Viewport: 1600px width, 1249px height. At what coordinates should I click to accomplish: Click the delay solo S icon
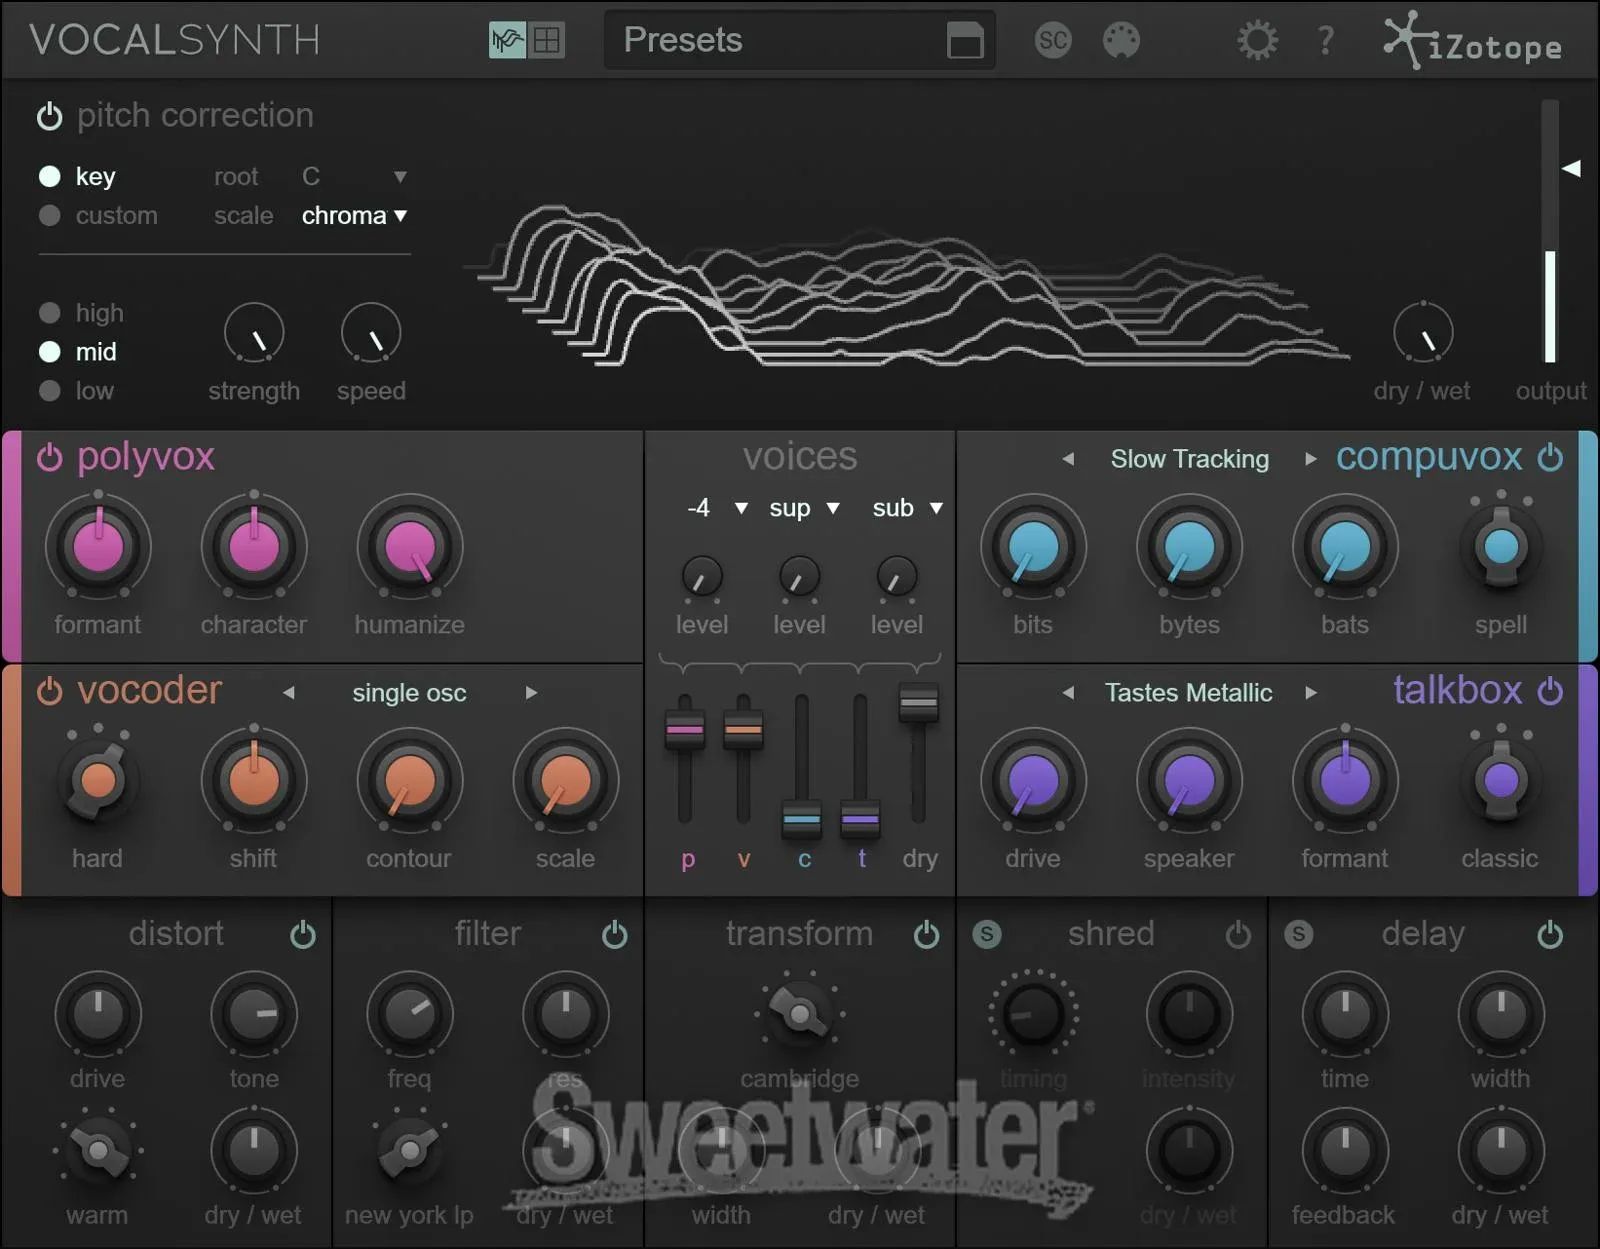[1299, 934]
